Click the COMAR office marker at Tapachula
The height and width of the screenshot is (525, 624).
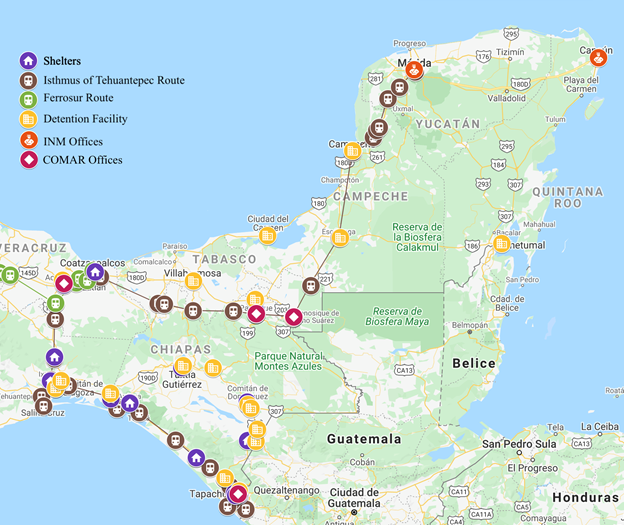click(238, 493)
